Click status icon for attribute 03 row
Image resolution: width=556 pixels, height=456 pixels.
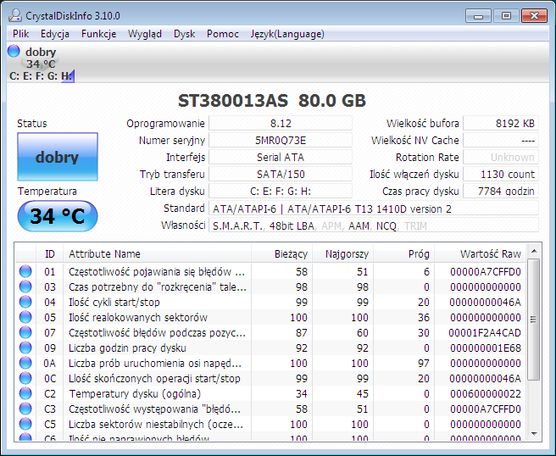point(25,287)
